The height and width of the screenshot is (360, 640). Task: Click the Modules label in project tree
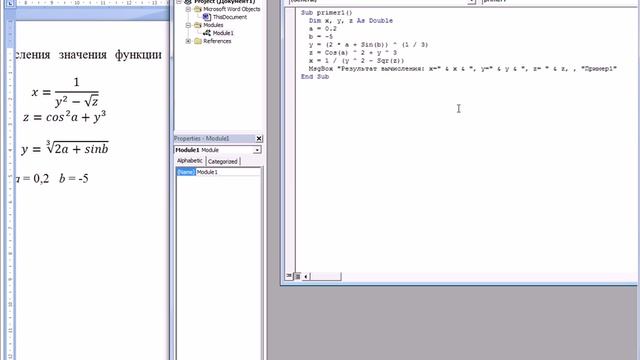pos(213,25)
